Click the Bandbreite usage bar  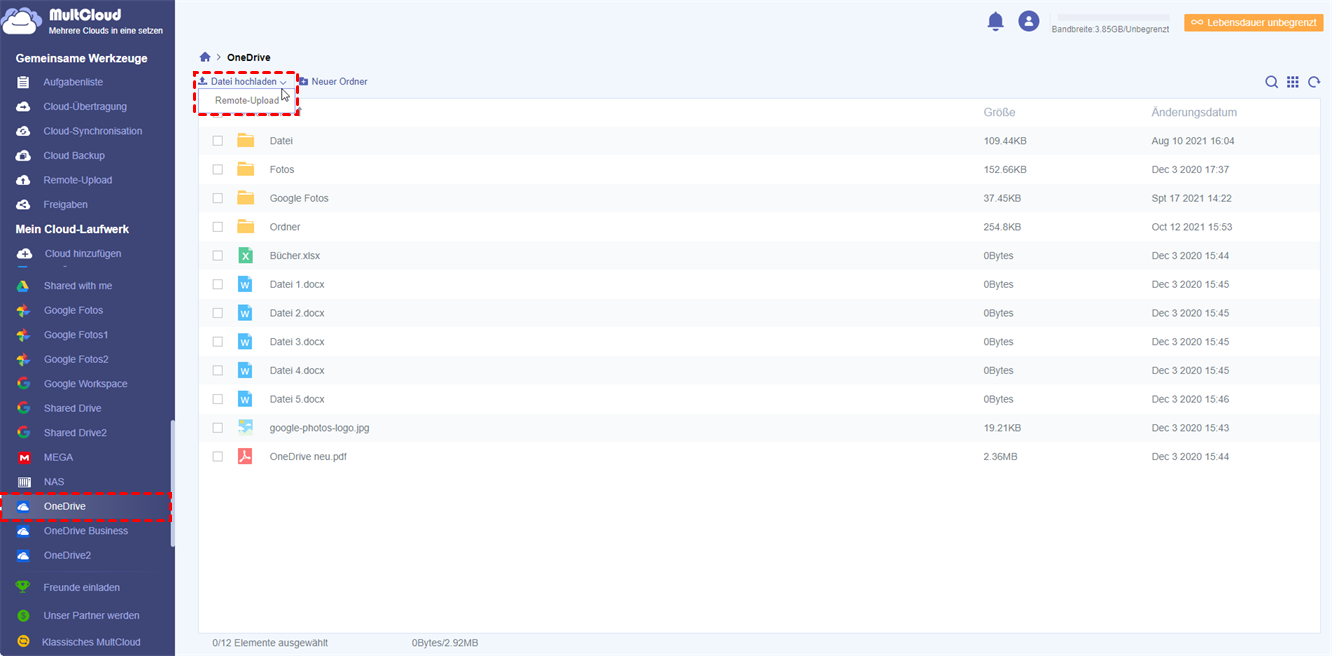point(1113,18)
